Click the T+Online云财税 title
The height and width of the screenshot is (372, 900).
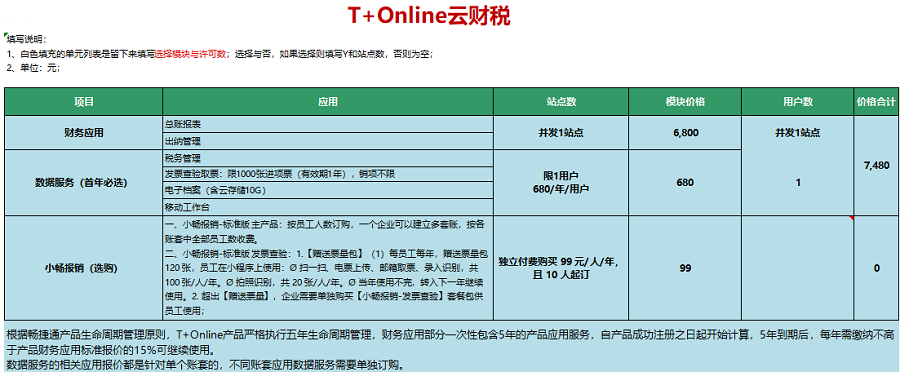click(429, 16)
